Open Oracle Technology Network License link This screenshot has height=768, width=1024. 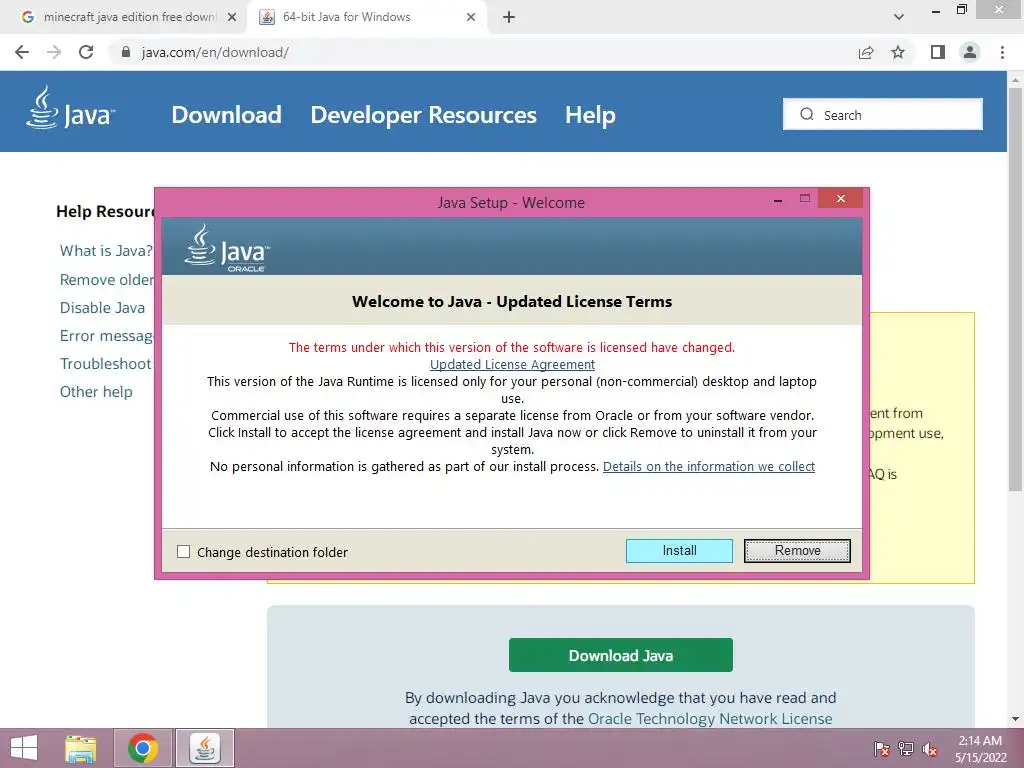click(710, 718)
